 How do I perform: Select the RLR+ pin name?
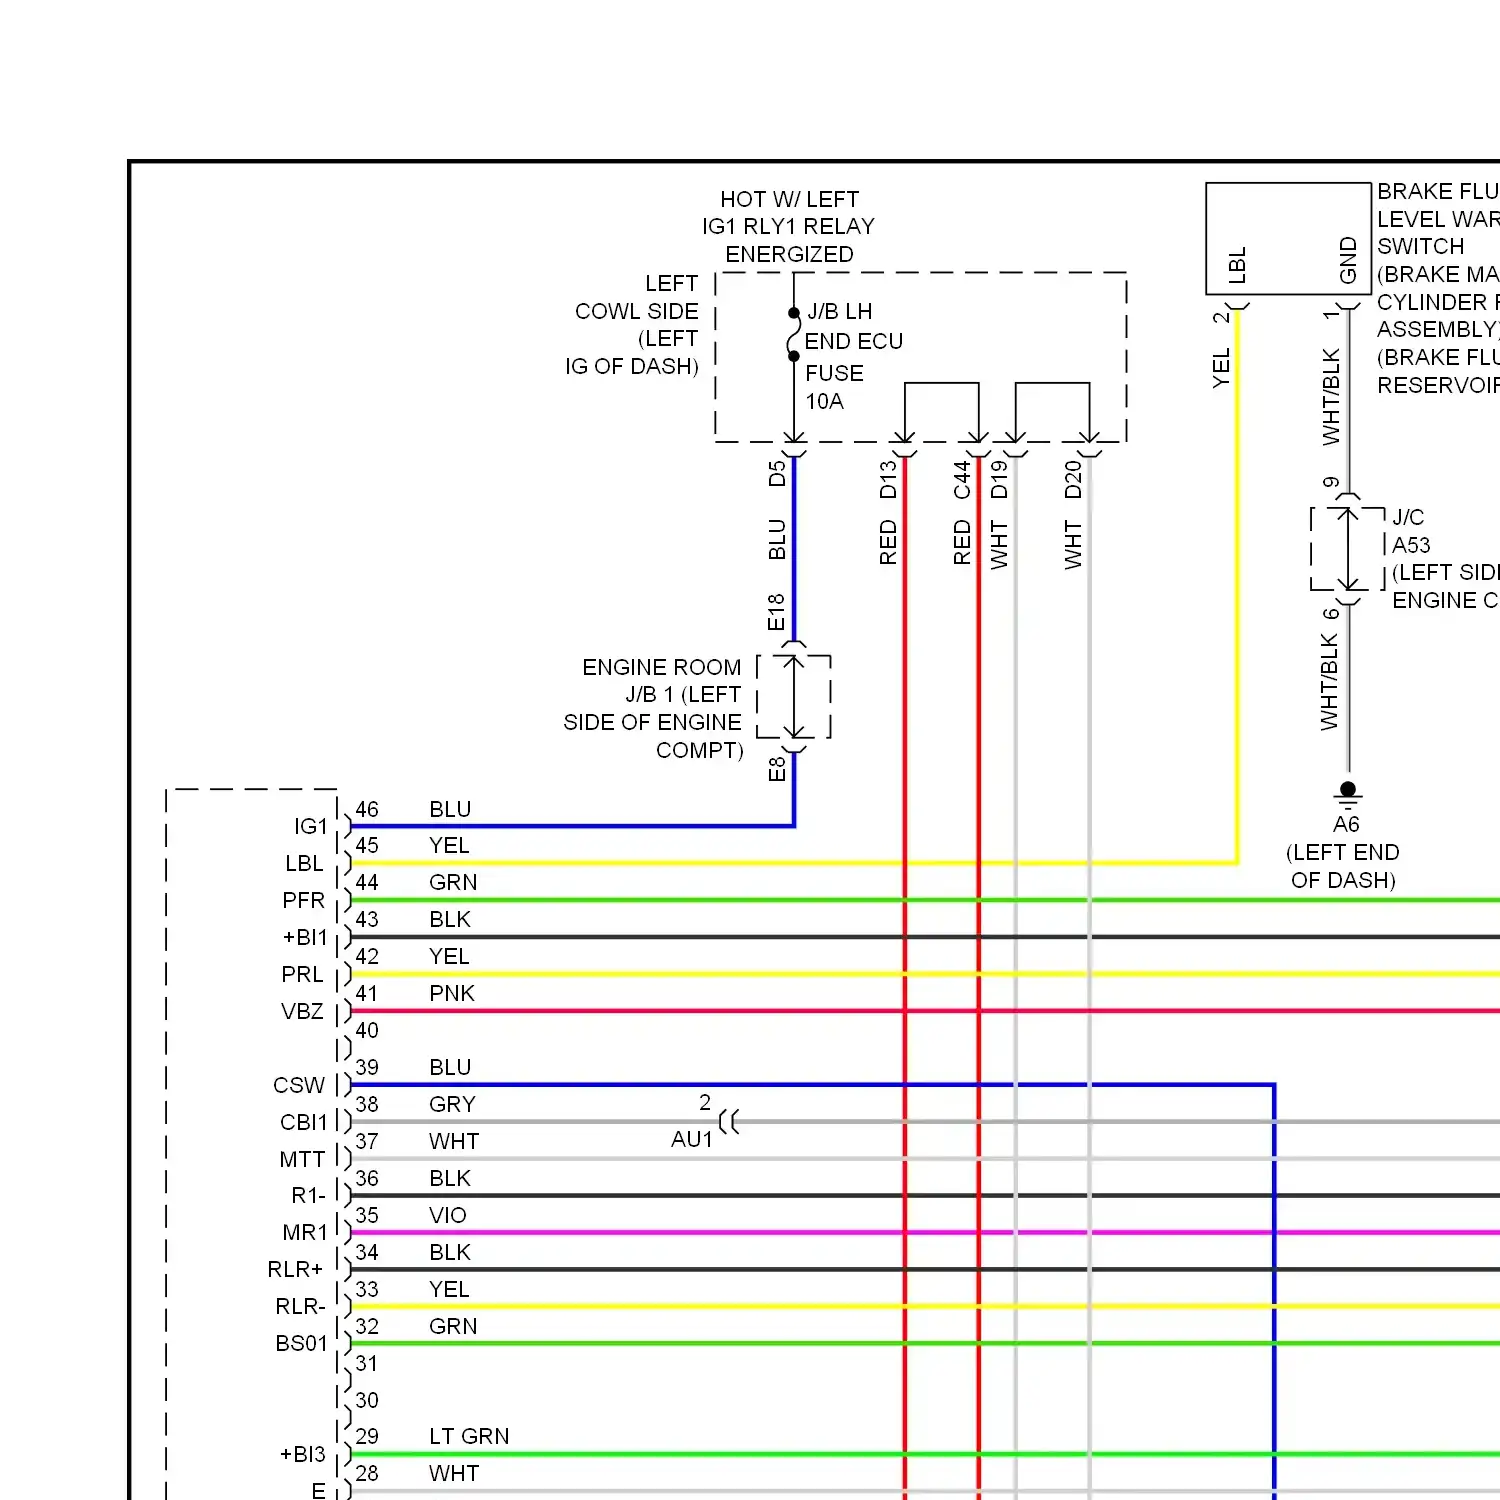(x=295, y=1269)
